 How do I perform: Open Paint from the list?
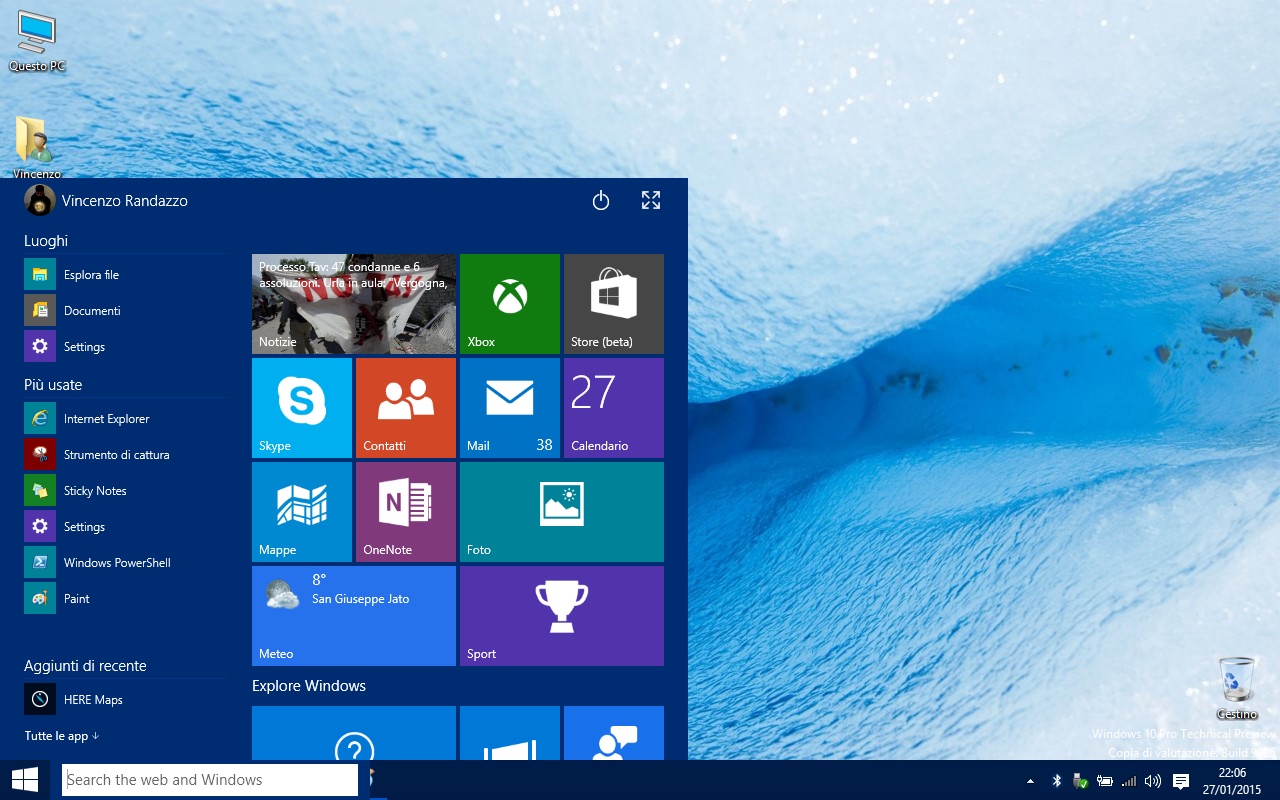[x=124, y=599]
